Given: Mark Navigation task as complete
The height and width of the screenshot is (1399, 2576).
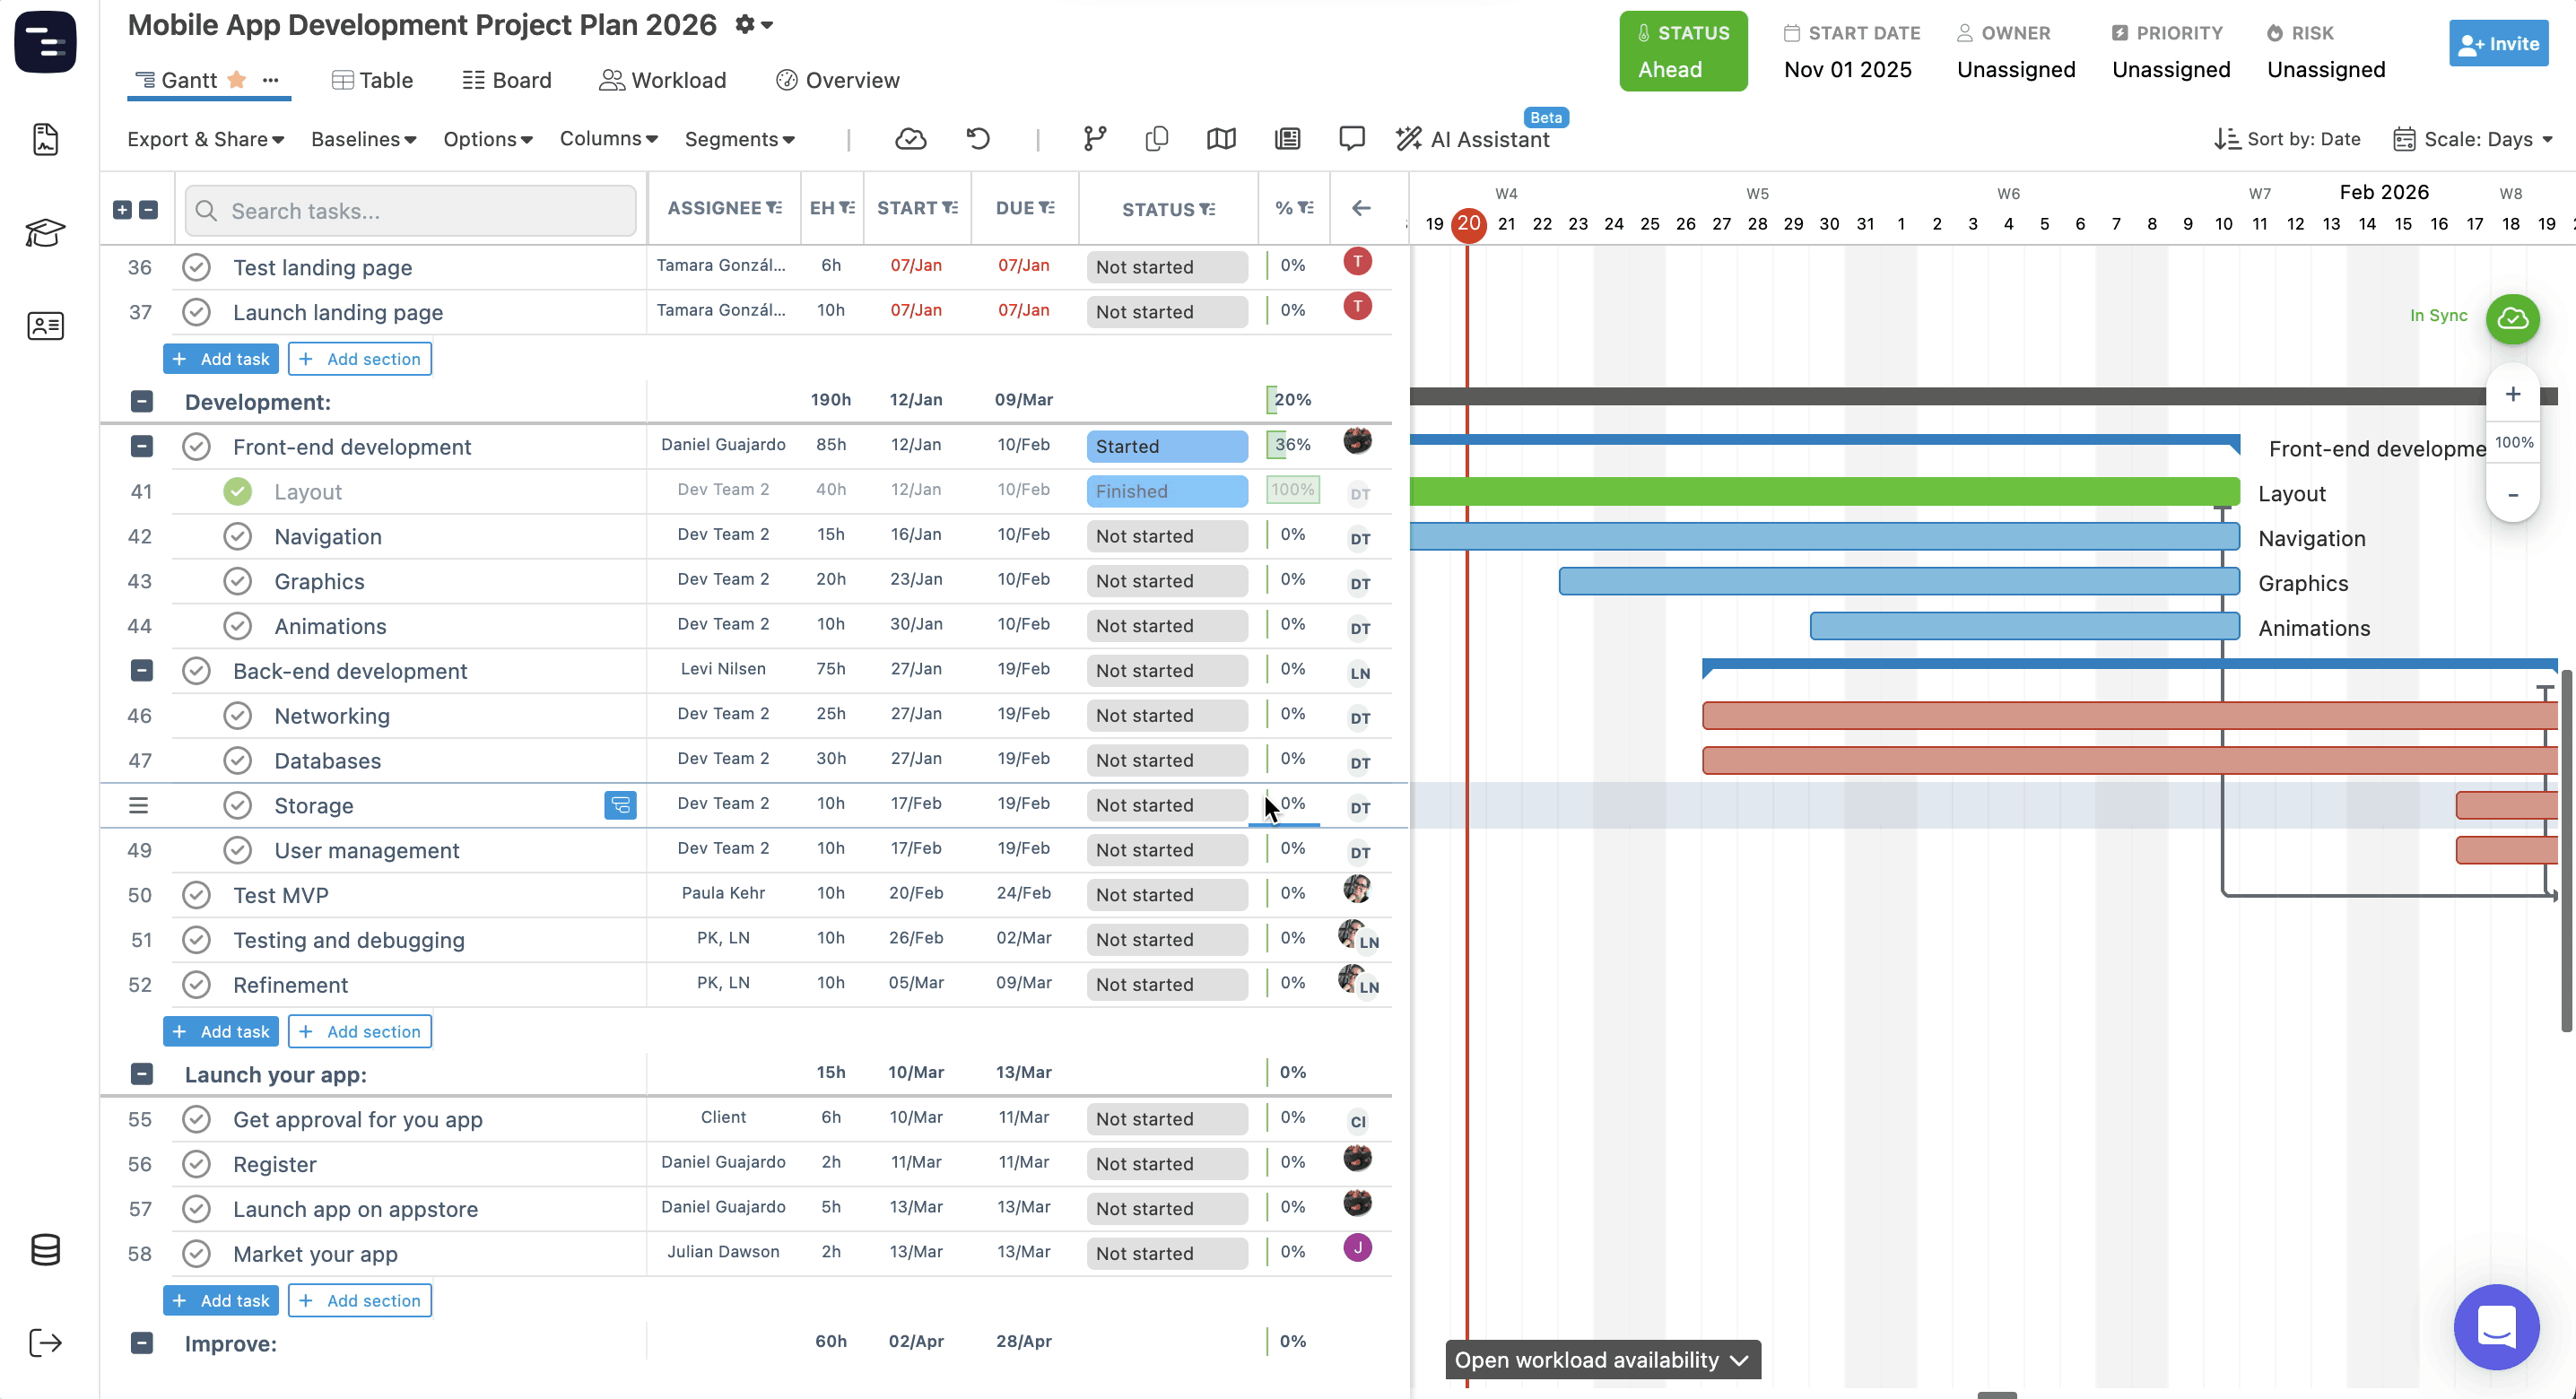Looking at the screenshot, I should point(237,537).
